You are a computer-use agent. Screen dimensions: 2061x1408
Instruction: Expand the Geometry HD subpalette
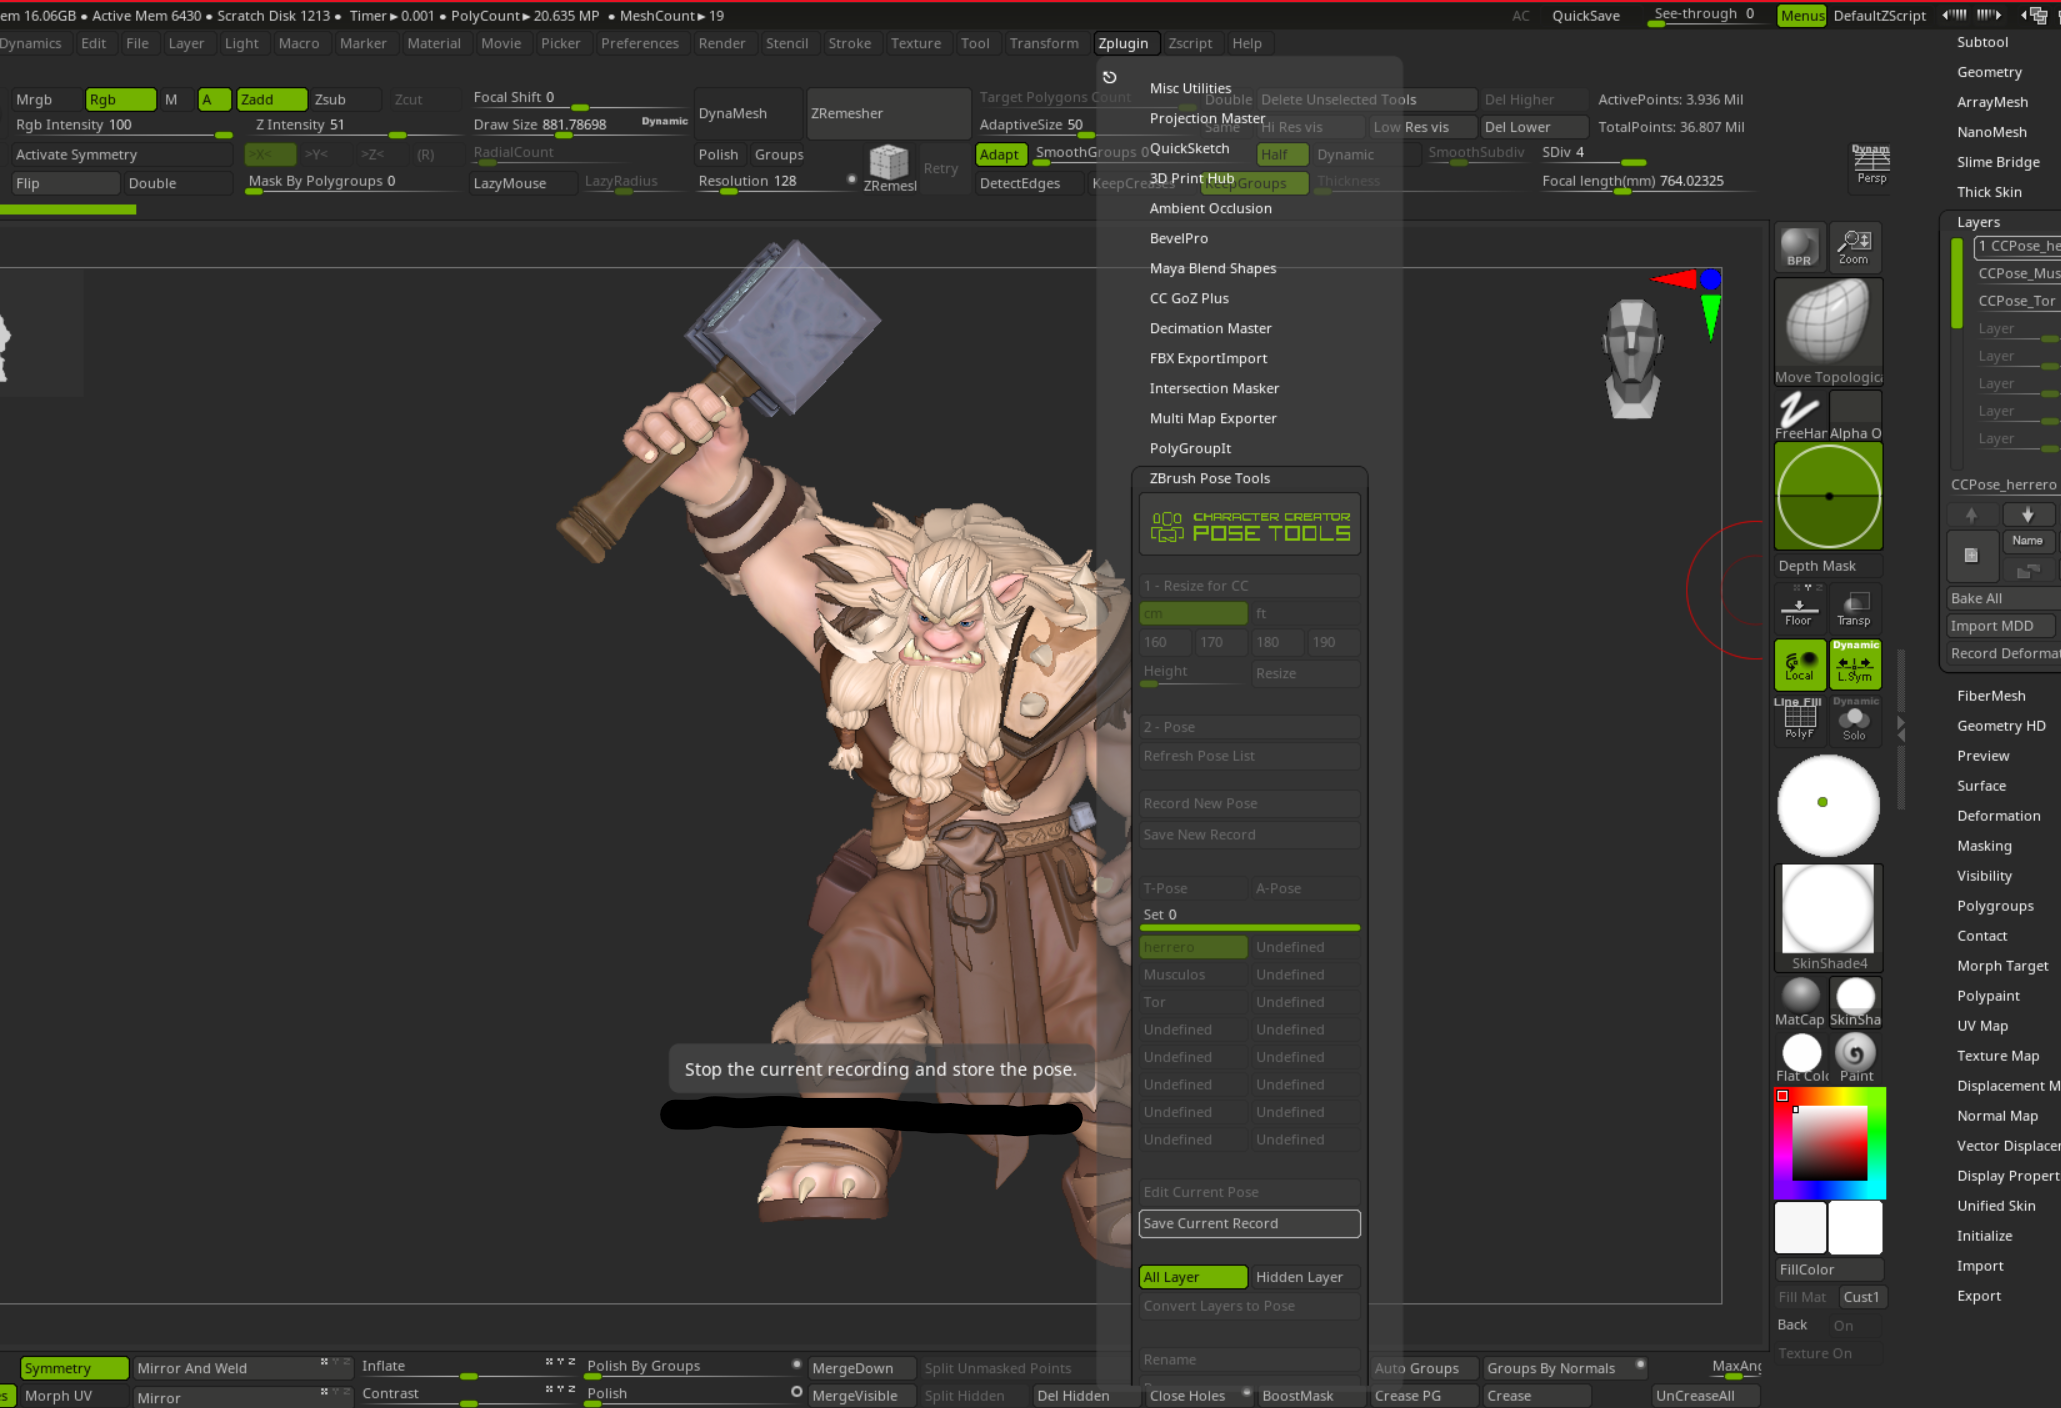(2000, 726)
